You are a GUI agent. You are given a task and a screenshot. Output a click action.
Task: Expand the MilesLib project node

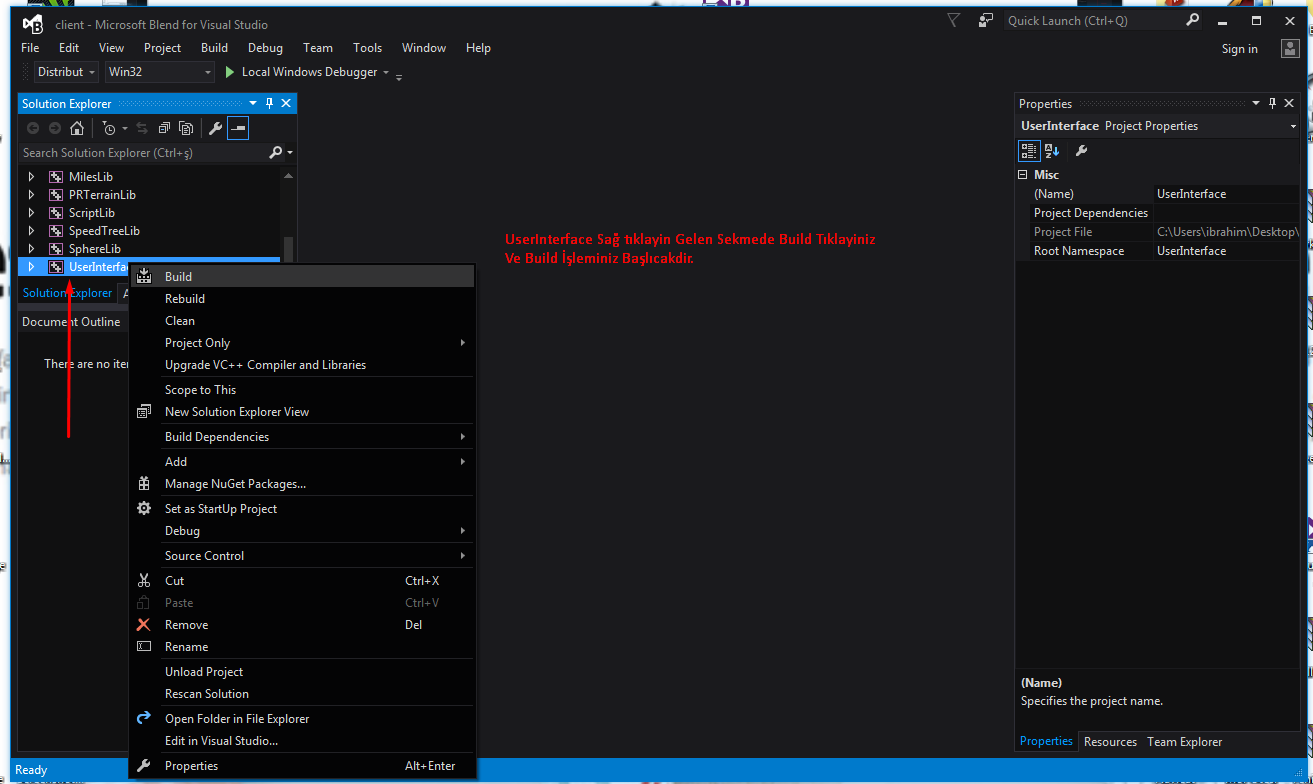pos(31,177)
